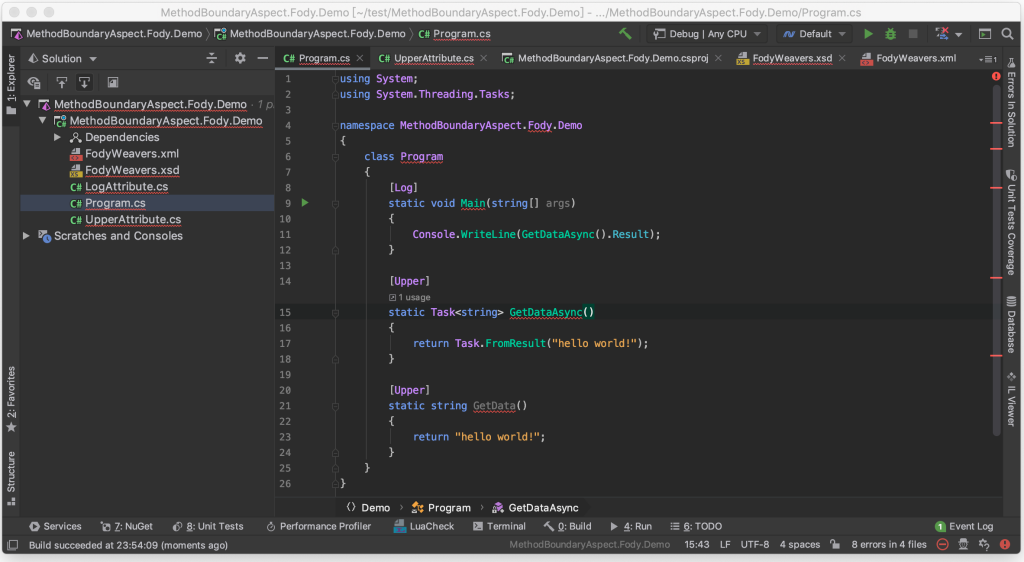
Task: Toggle Show All Files icon in Solution toolbar
Action: point(113,82)
